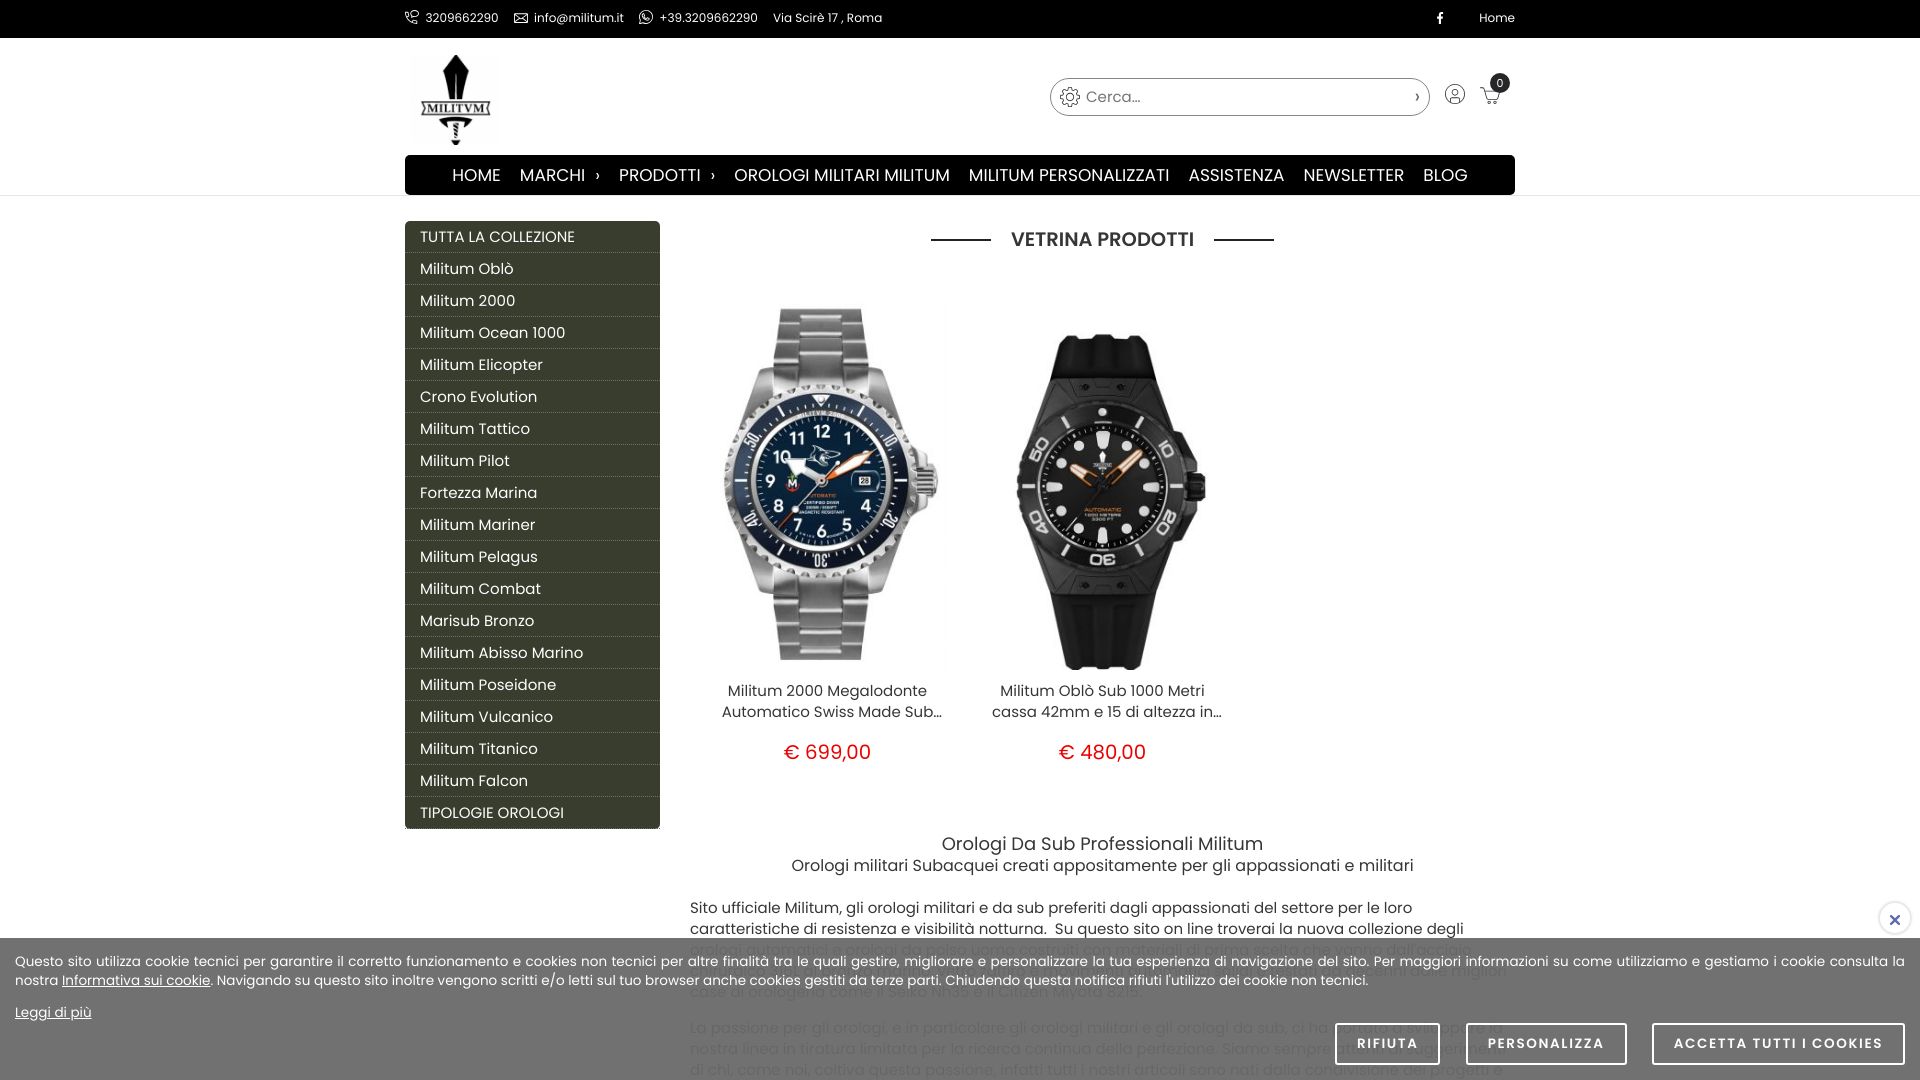Click the Facebook icon in top bar
The height and width of the screenshot is (1080, 1920).
[x=1440, y=18]
